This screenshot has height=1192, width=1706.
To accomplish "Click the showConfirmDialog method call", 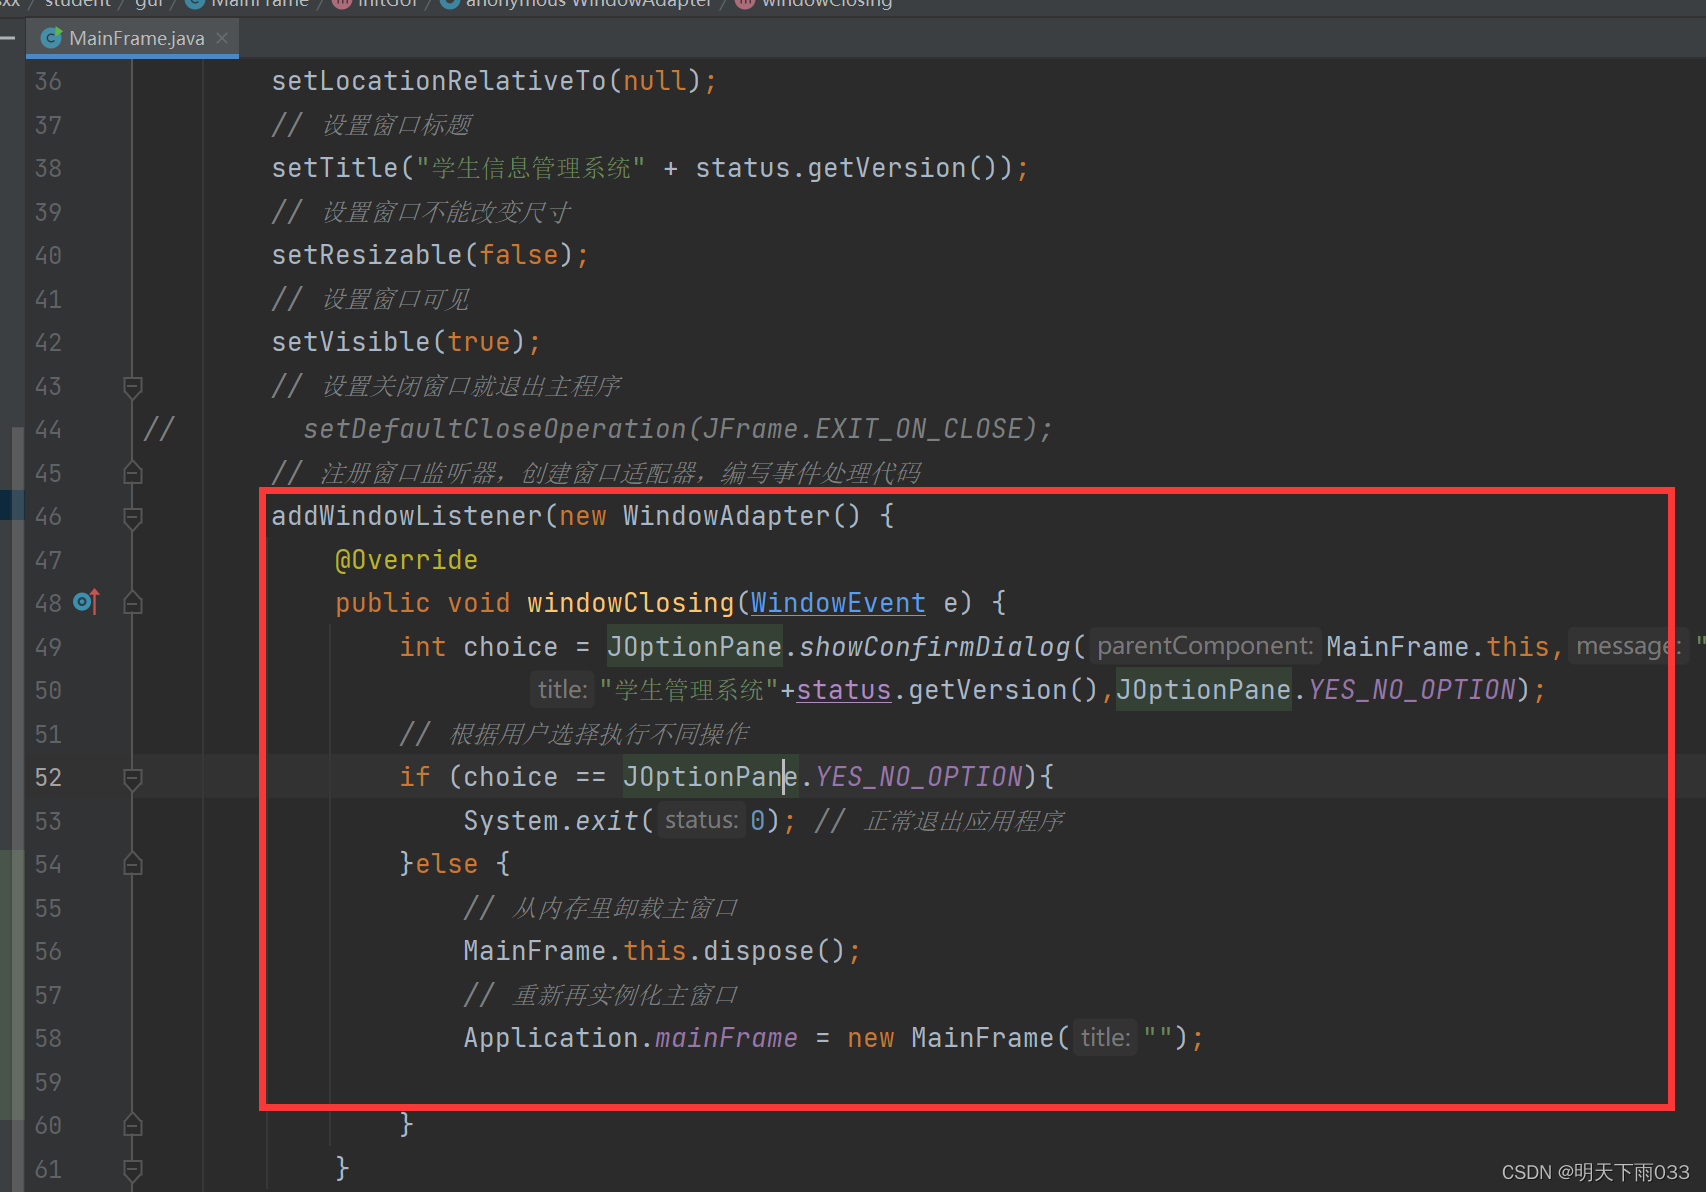I will tap(935, 647).
